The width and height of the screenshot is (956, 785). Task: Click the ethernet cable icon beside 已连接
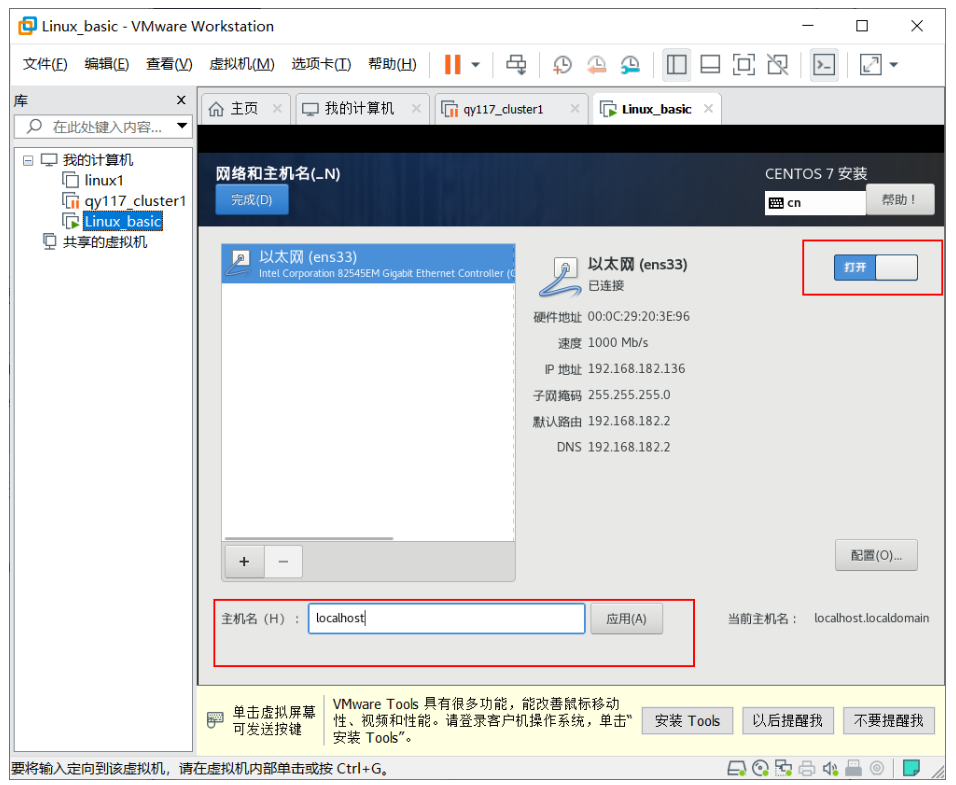pos(560,275)
